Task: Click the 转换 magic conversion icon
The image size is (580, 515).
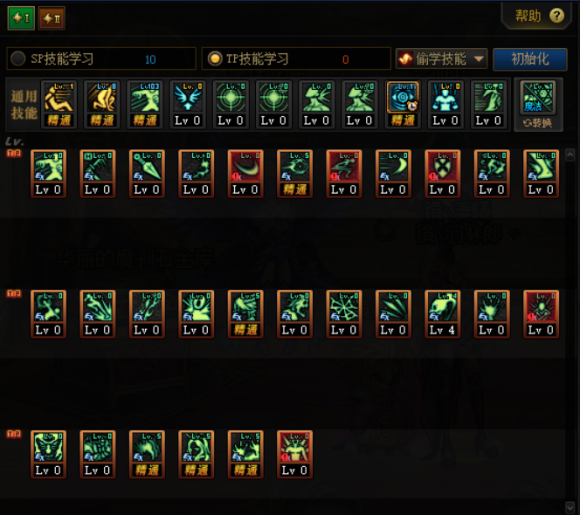Action: (538, 105)
